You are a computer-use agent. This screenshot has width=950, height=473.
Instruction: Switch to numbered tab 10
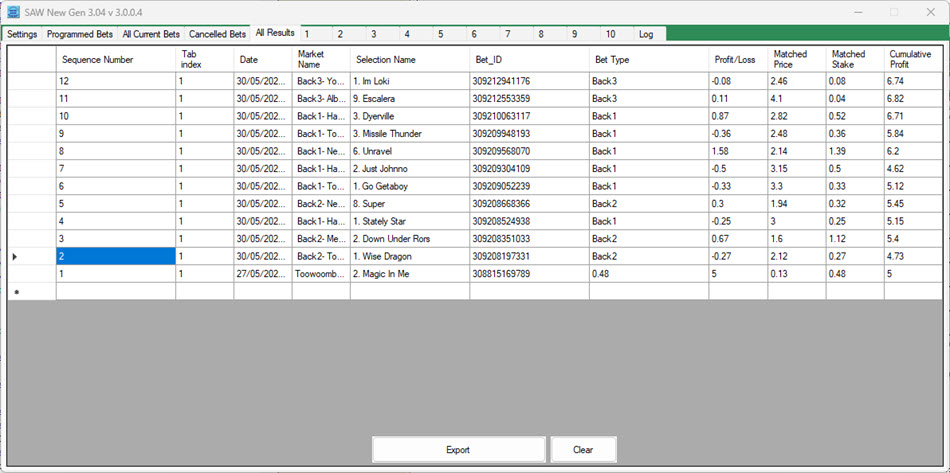tap(610, 34)
